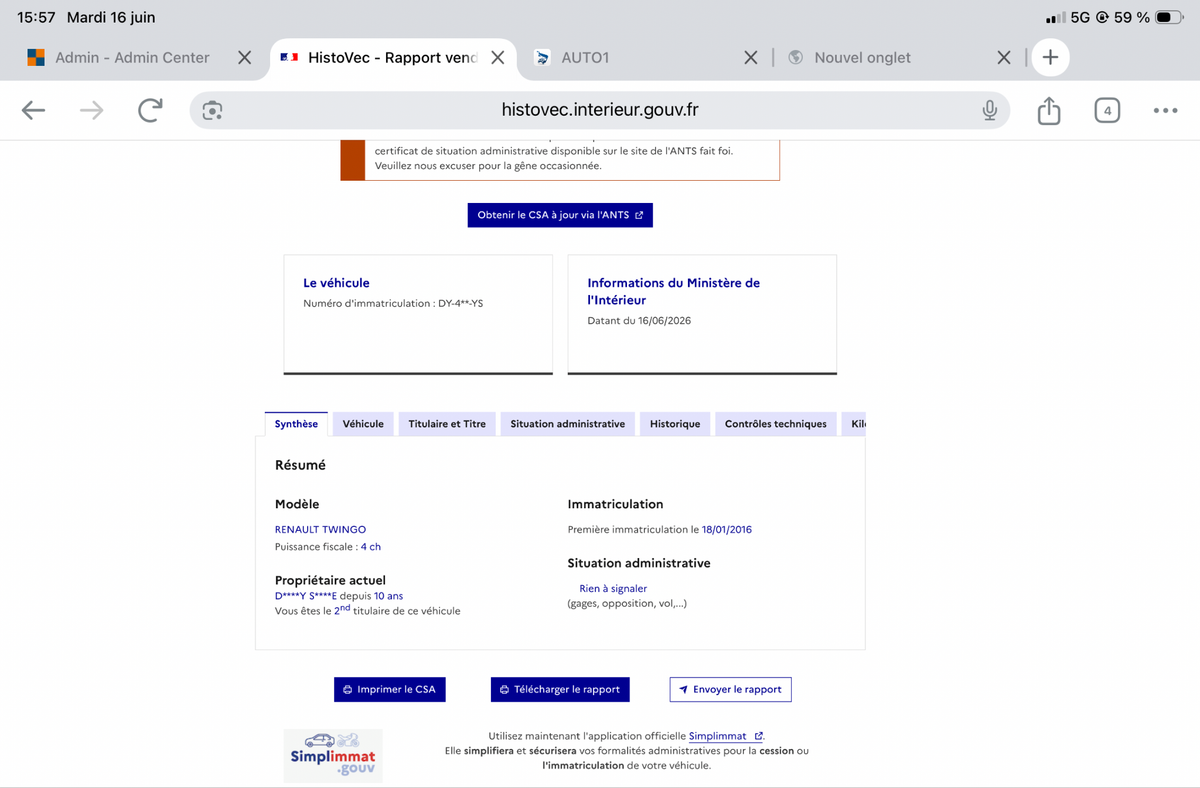This screenshot has height=788, width=1200.
Task: Click Télécharger le rapport button
Action: (x=560, y=689)
